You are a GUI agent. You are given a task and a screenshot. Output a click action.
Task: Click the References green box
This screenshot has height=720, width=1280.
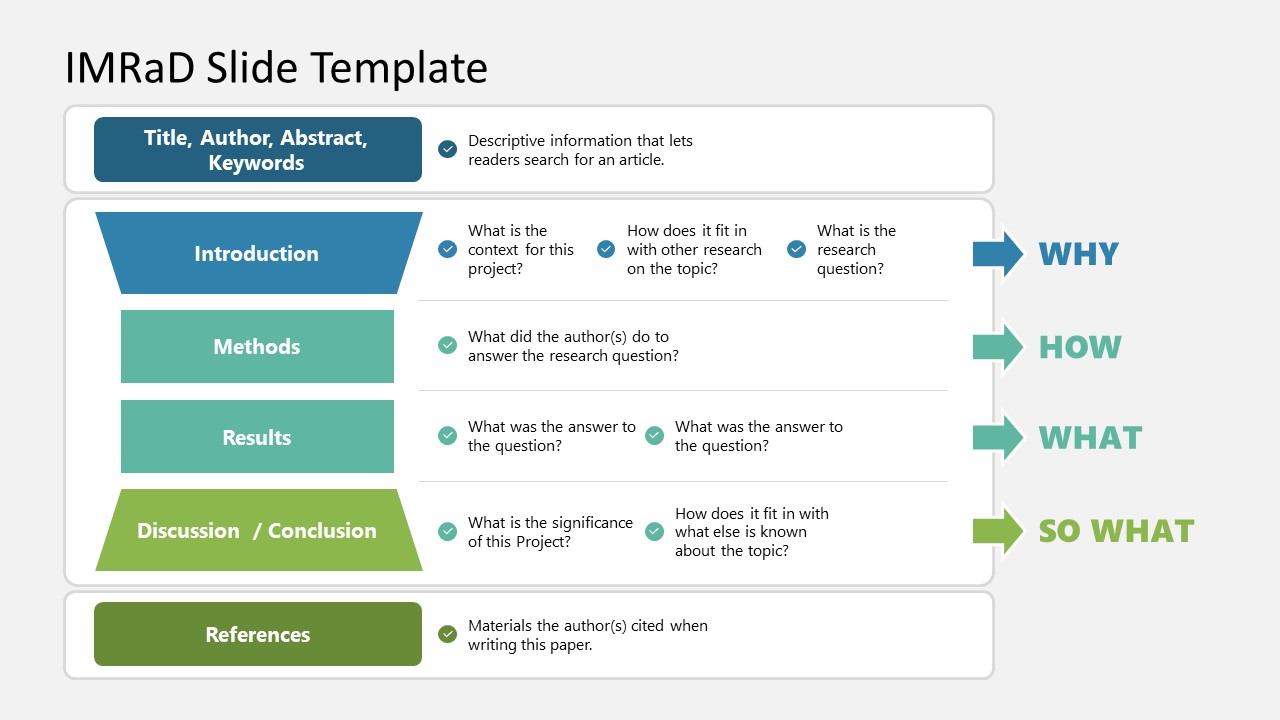pos(258,634)
